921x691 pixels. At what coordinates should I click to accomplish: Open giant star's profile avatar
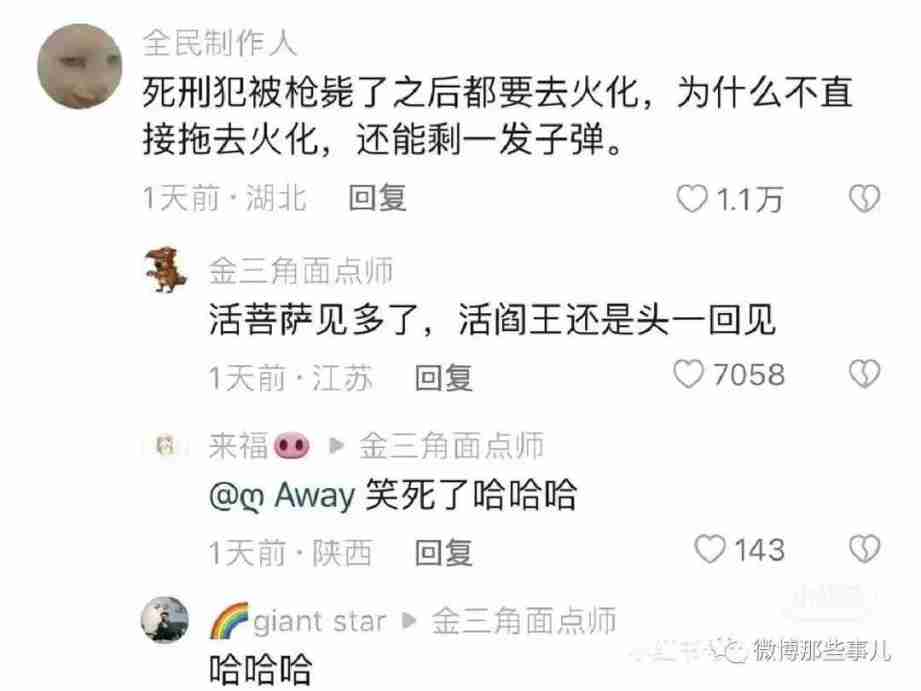point(165,620)
